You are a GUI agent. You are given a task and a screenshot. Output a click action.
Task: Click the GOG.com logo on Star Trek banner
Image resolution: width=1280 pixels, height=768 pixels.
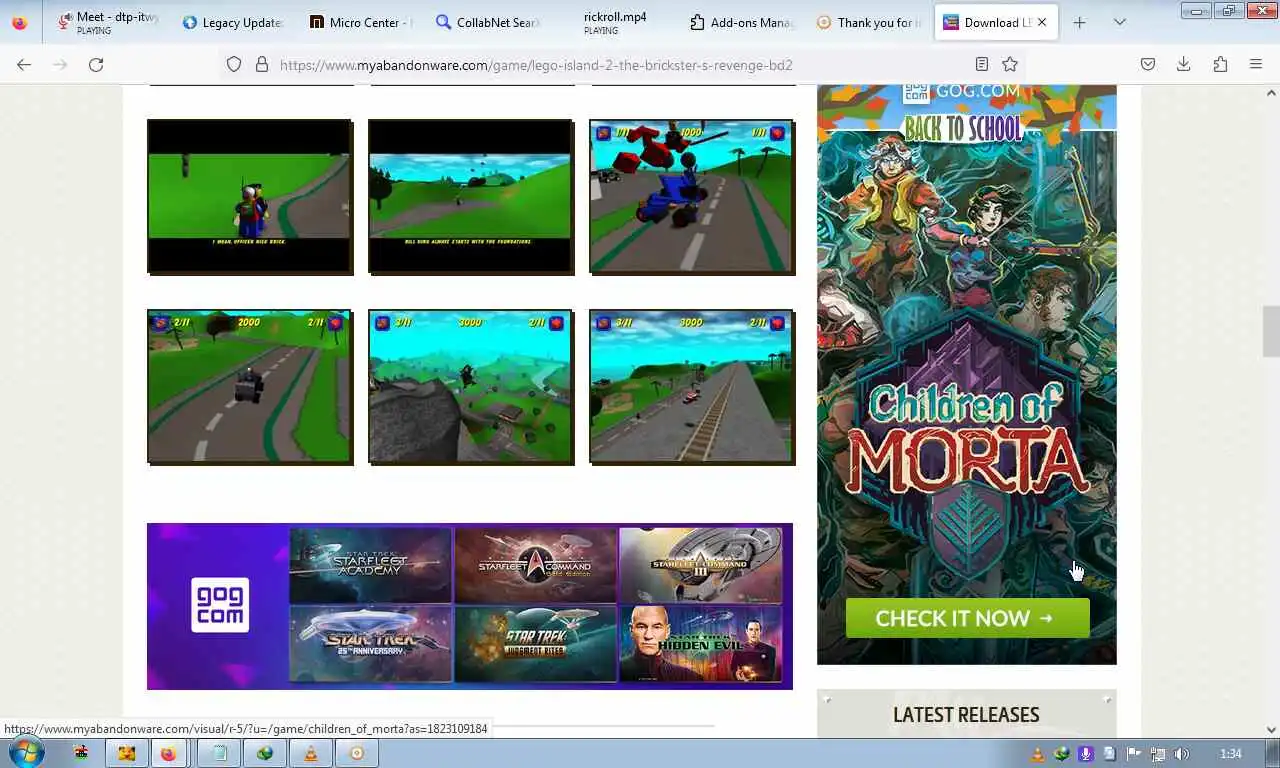[x=220, y=605]
